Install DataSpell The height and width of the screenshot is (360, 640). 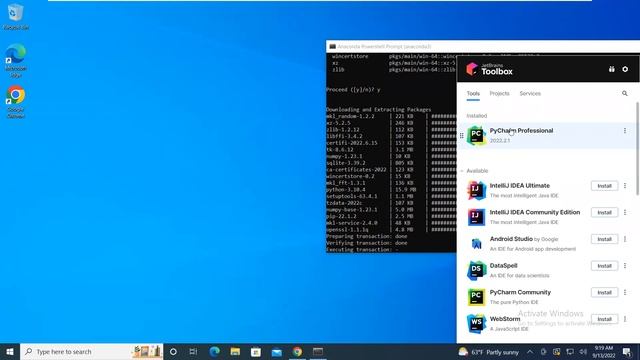pyautogui.click(x=604, y=266)
